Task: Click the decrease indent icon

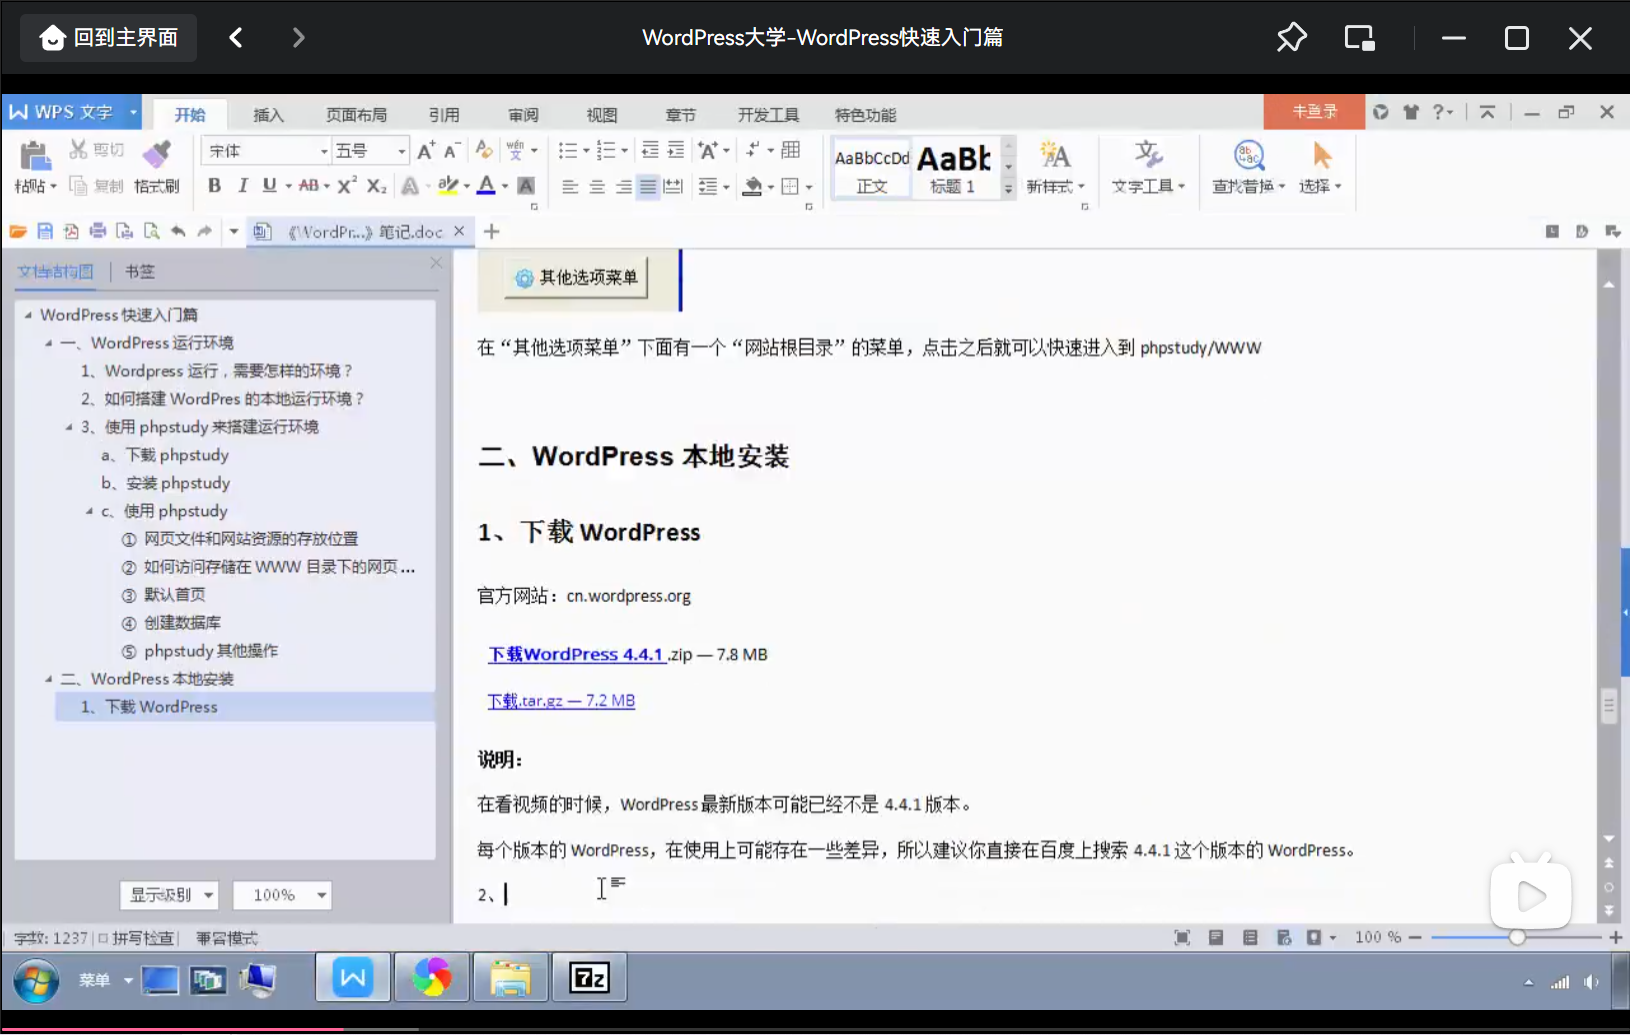Action: point(650,150)
